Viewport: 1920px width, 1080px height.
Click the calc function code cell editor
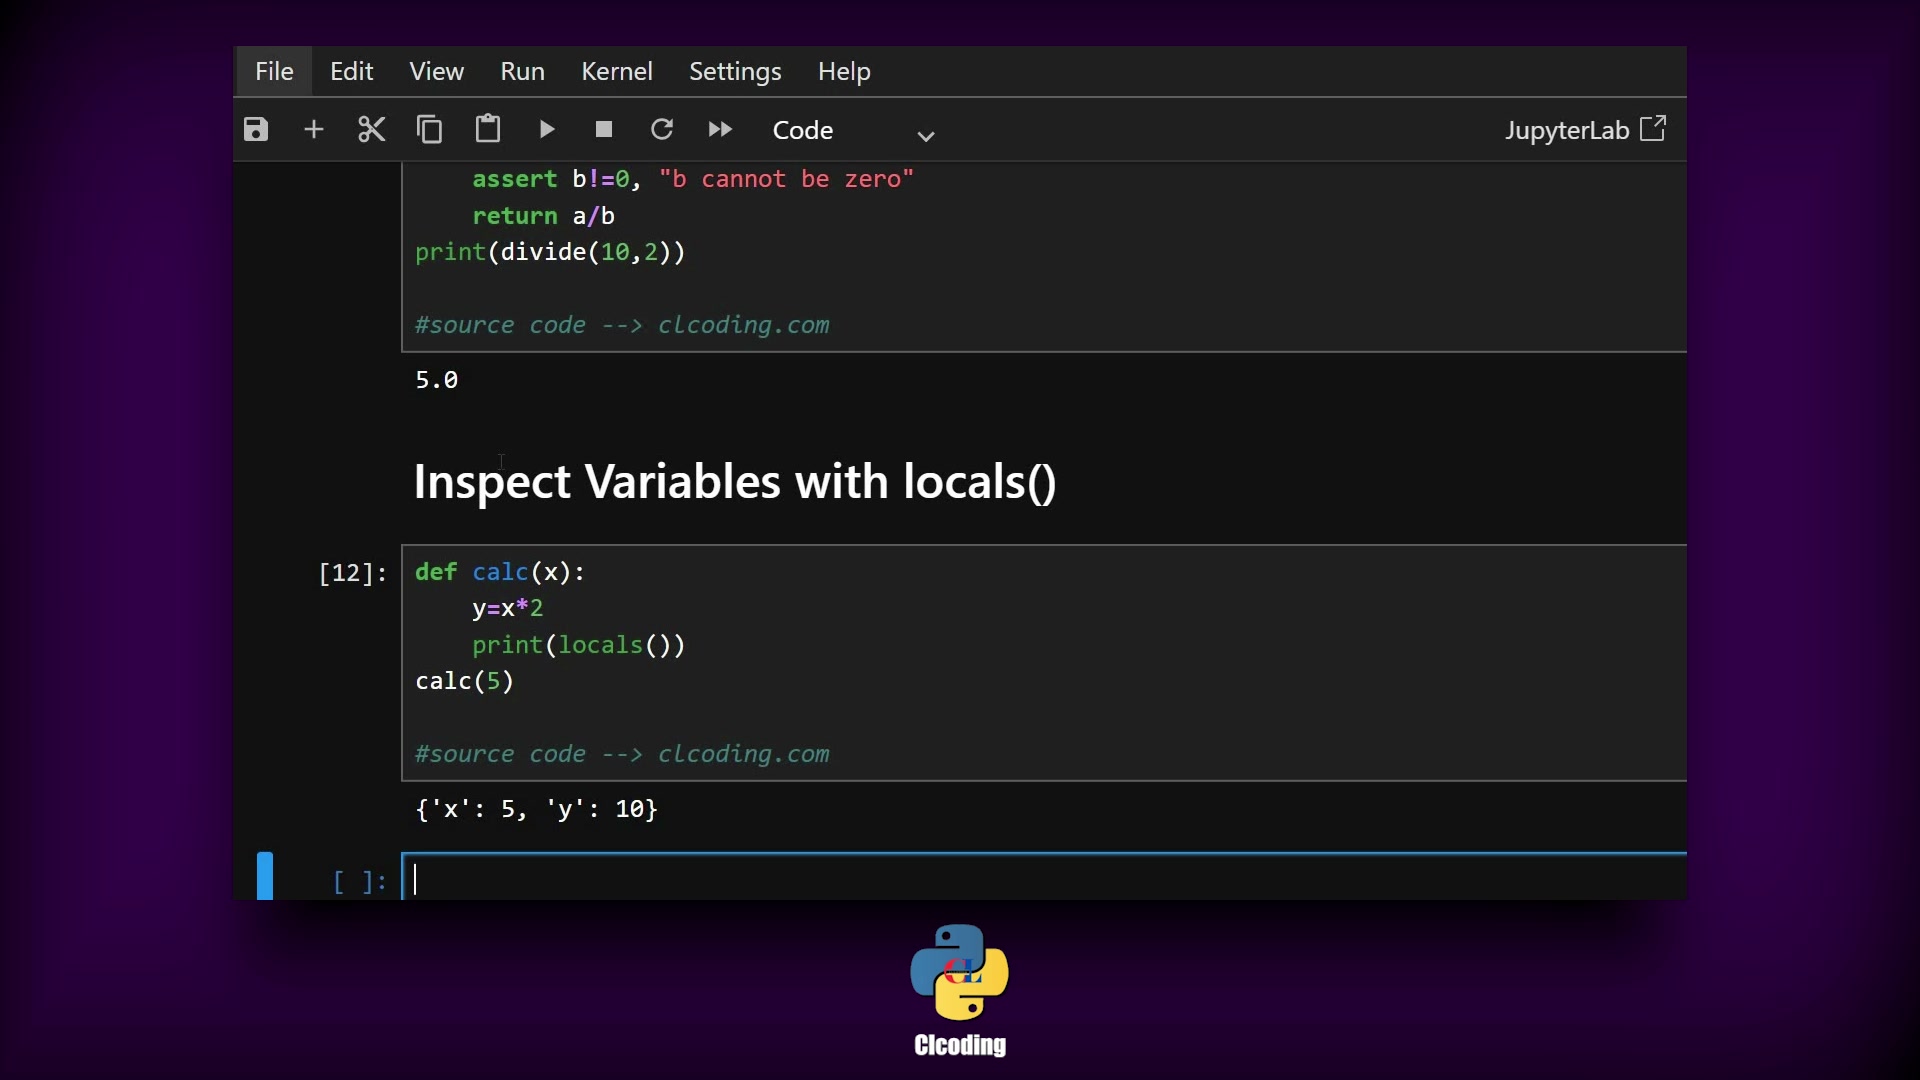(1044, 663)
